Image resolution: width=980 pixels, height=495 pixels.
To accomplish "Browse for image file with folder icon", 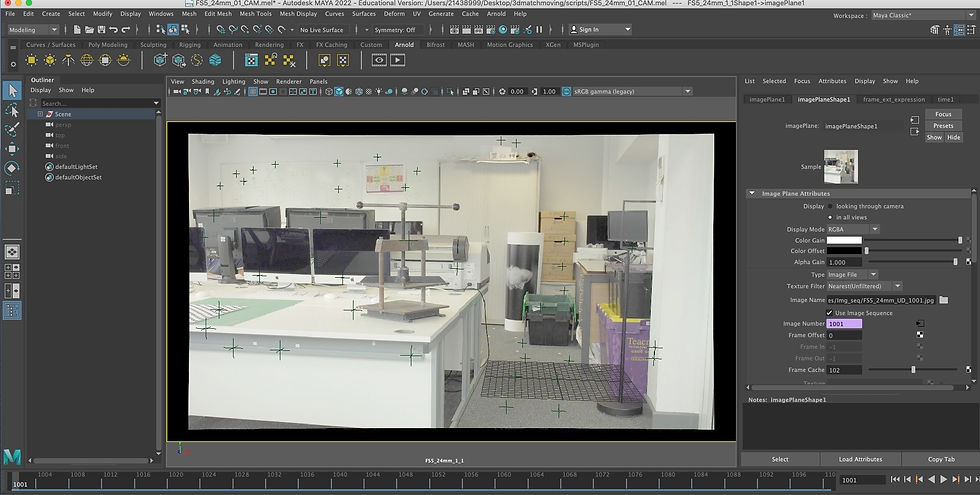I will pyautogui.click(x=944, y=301).
